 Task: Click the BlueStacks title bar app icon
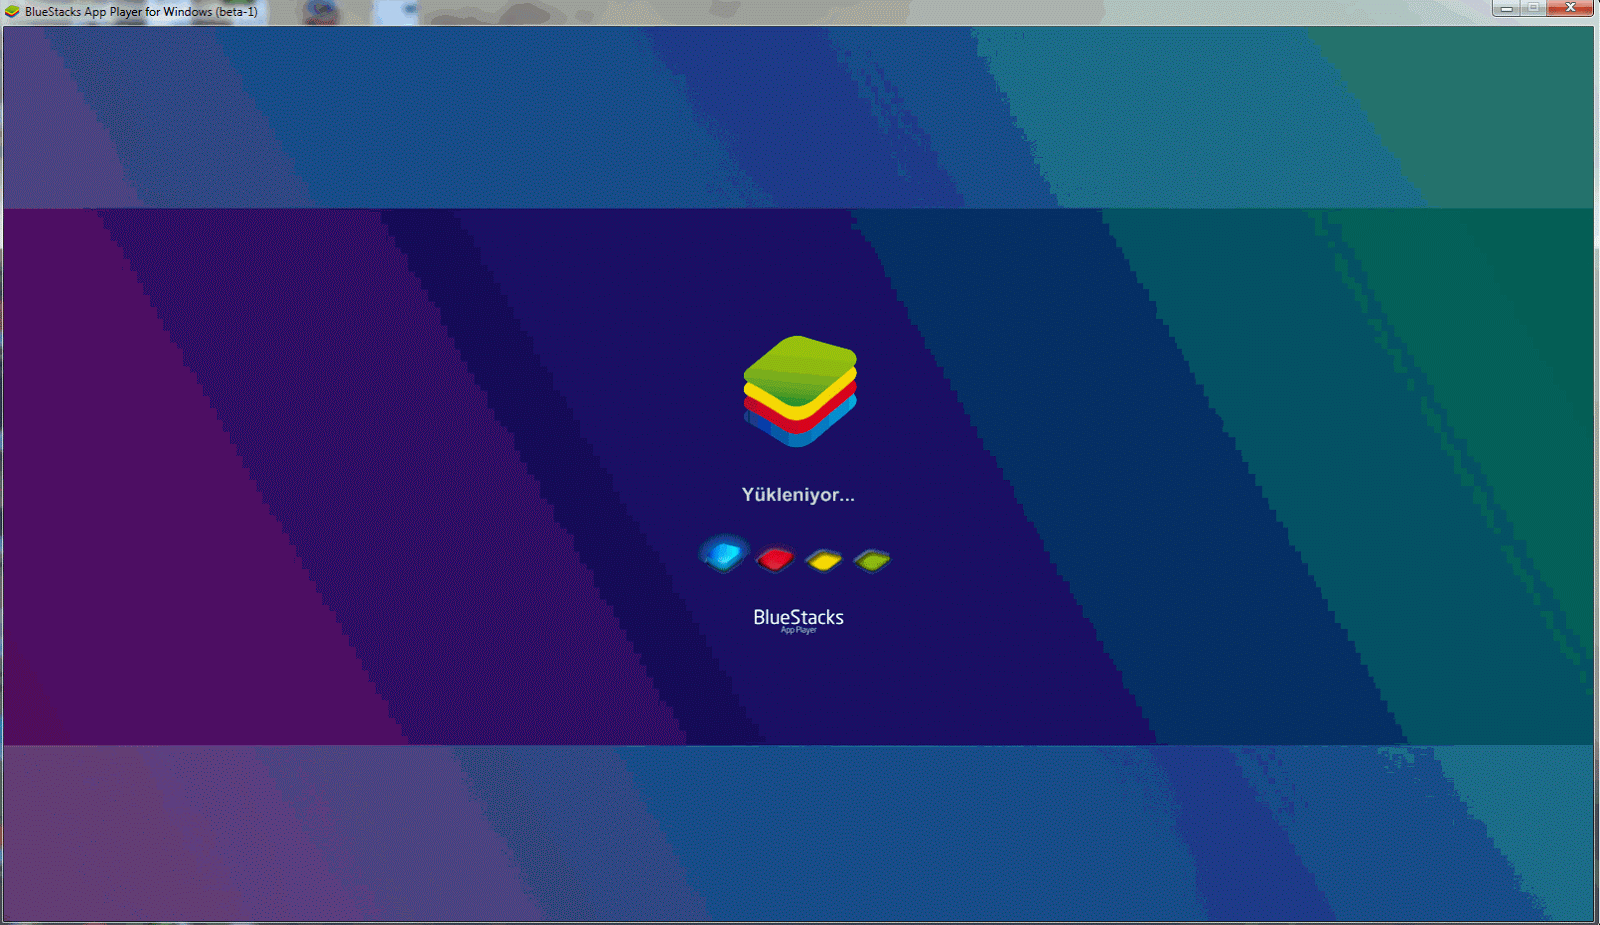(x=12, y=12)
